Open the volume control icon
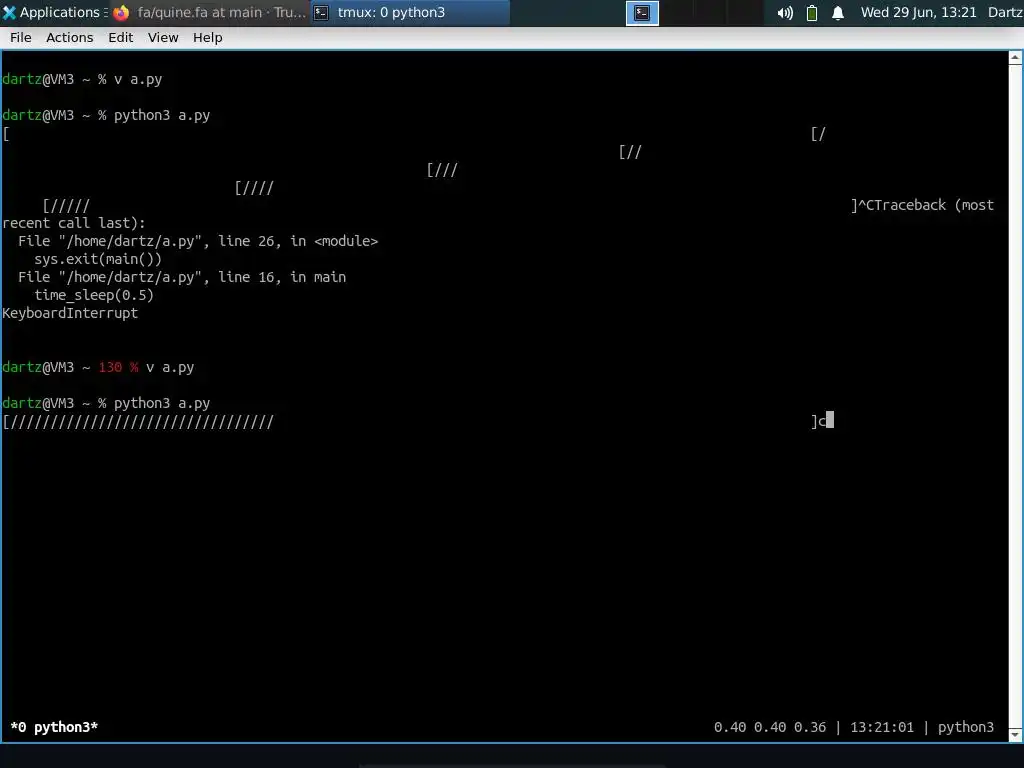 785,13
